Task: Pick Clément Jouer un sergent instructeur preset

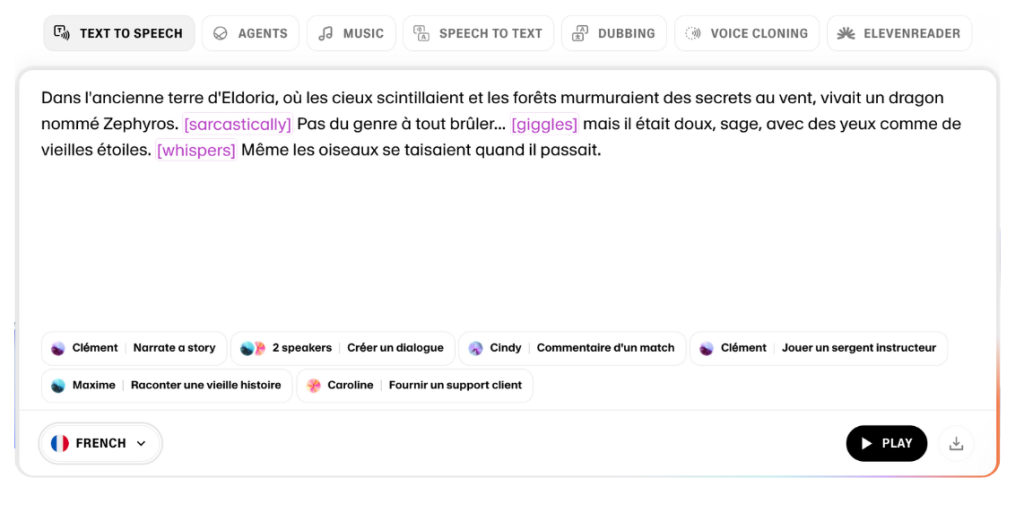Action: [818, 348]
